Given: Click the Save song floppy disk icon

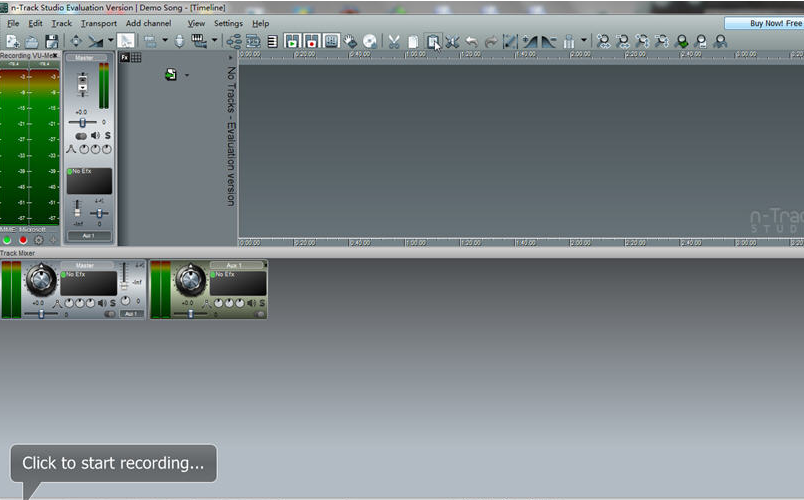Looking at the screenshot, I should coord(51,42).
